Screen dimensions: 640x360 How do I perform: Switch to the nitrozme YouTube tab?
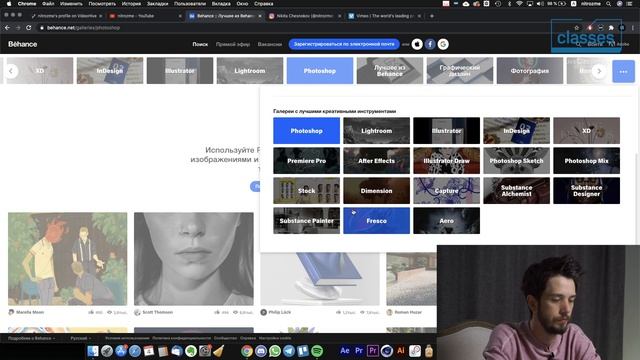click(143, 16)
